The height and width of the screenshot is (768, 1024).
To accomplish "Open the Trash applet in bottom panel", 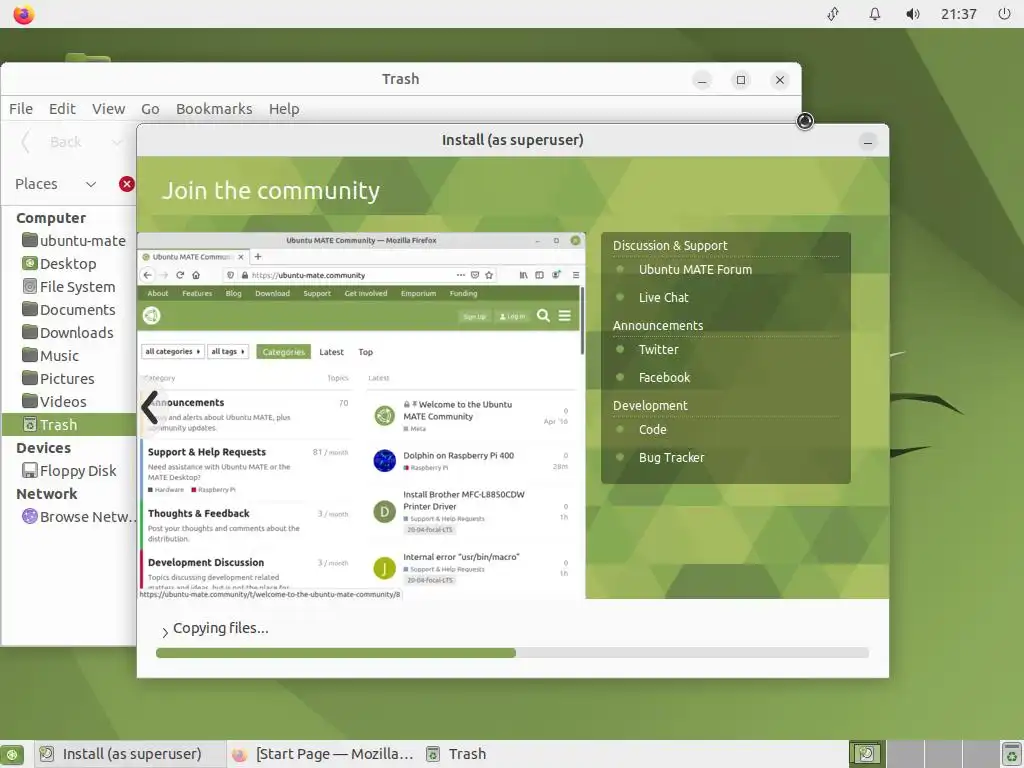I will coord(1011,754).
